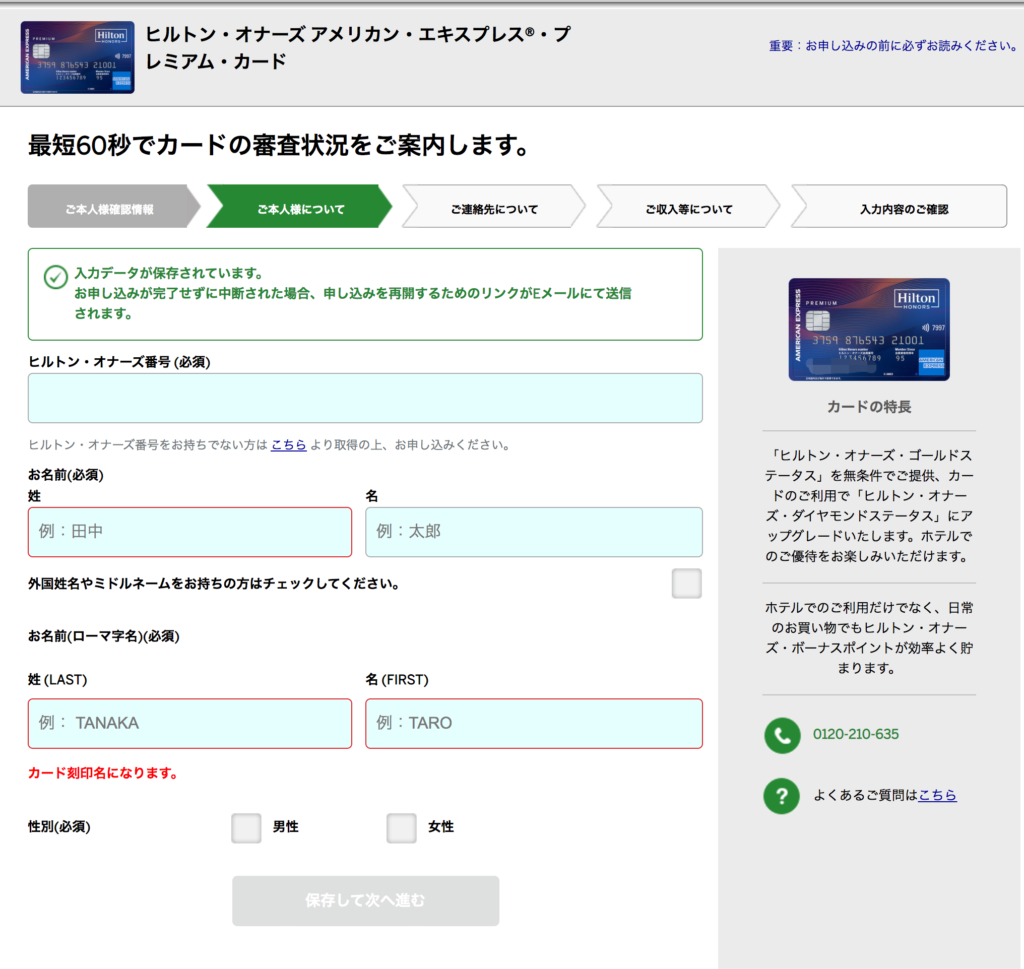Image resolution: width=1024 pixels, height=969 pixels.
Task: Click the 性別(必須) label
Action: 59,827
